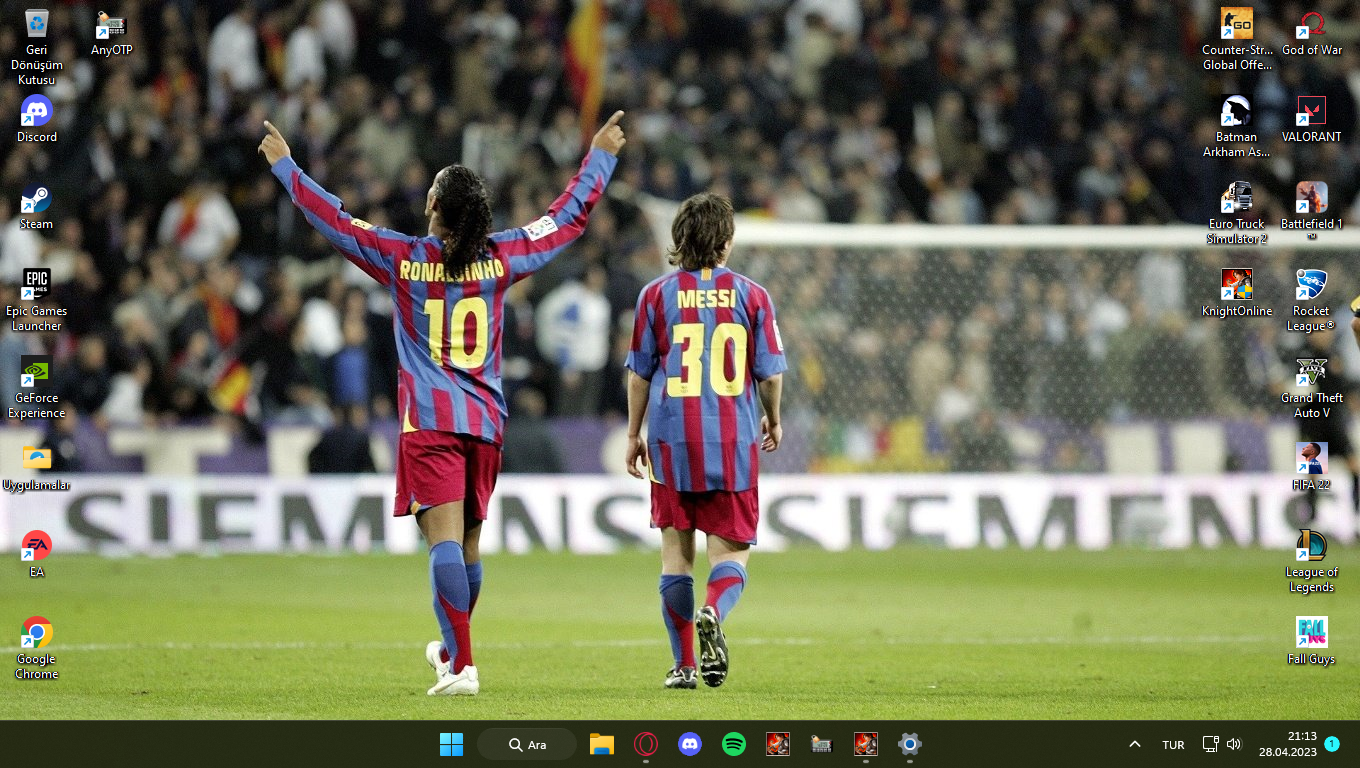Open the clock showing 21:13 28.04.2023
1360x768 pixels.
pyautogui.click(x=1287, y=744)
